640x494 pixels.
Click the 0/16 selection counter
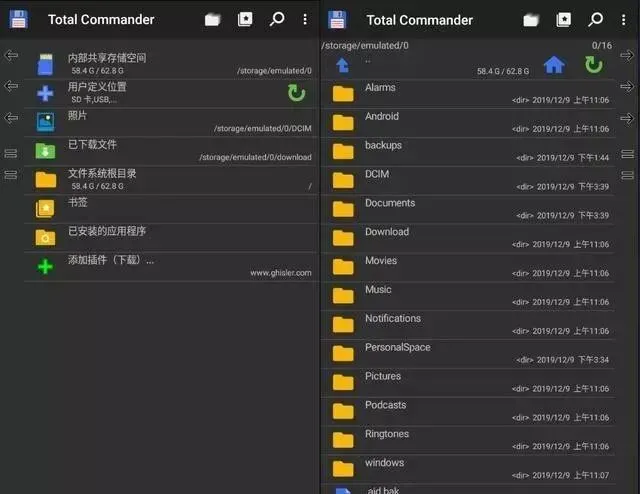pyautogui.click(x=602, y=45)
